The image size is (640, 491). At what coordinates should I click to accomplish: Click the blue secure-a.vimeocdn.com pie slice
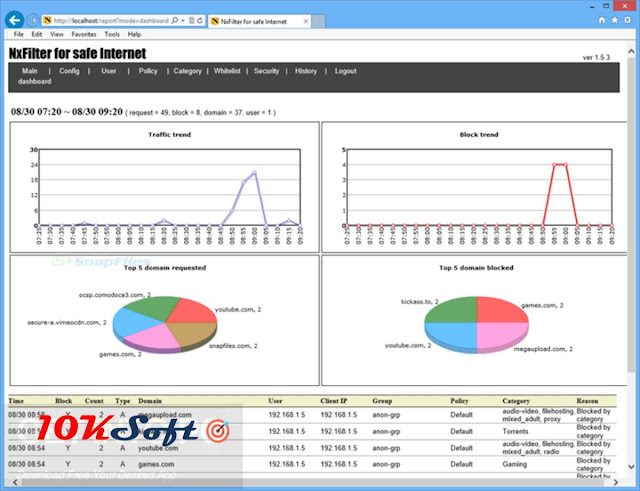tap(131, 322)
